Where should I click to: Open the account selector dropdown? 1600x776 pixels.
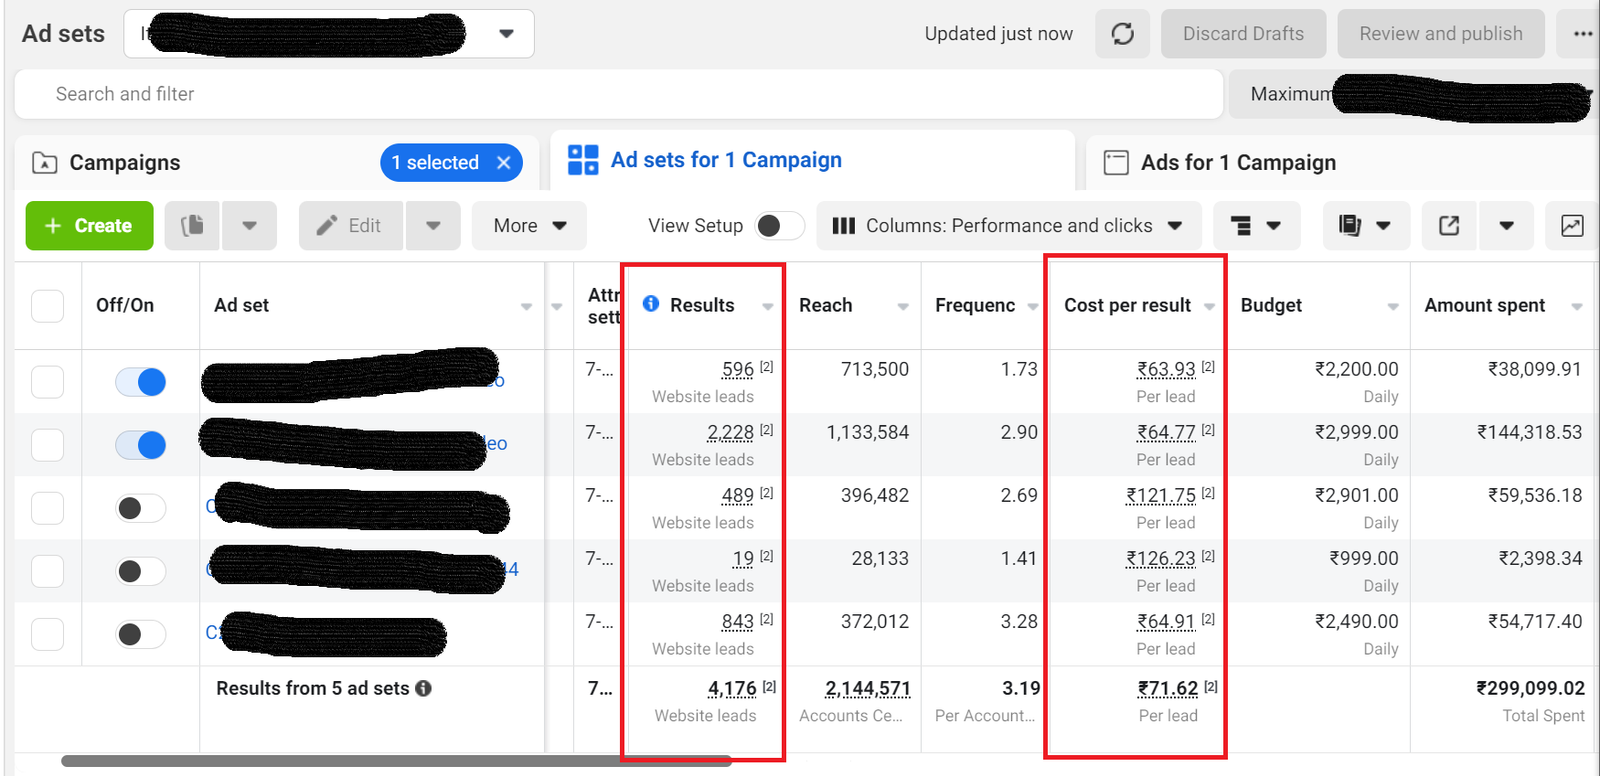(x=329, y=34)
